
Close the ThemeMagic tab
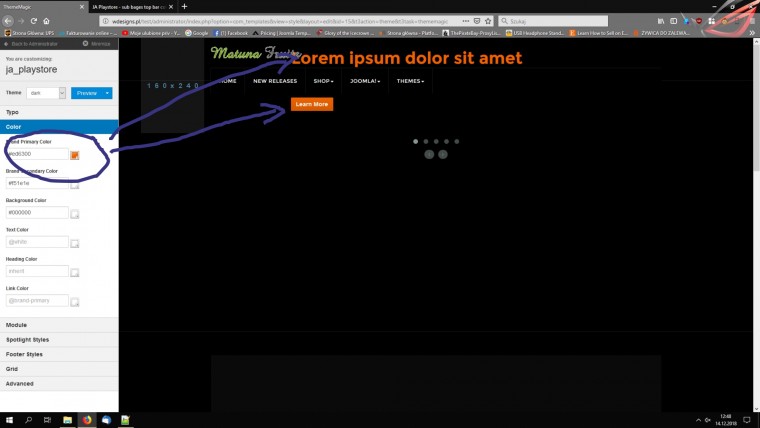tap(81, 7)
